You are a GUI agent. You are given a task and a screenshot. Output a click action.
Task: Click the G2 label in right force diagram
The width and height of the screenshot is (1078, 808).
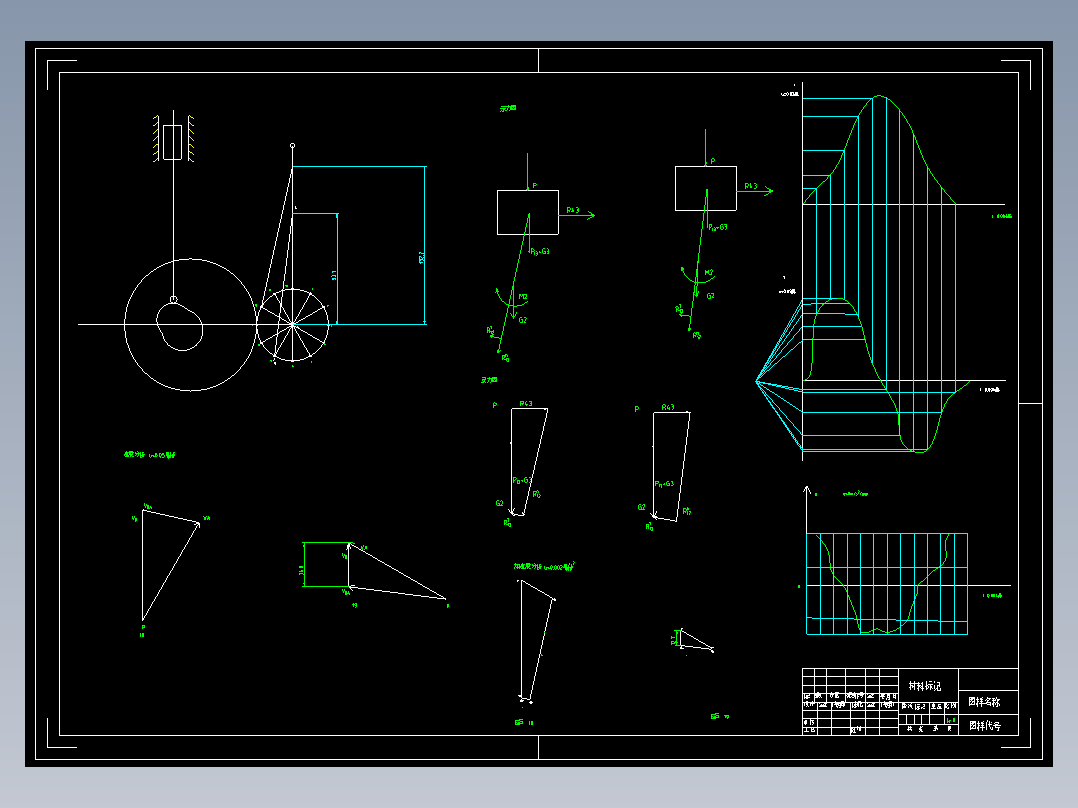pyautogui.click(x=710, y=296)
